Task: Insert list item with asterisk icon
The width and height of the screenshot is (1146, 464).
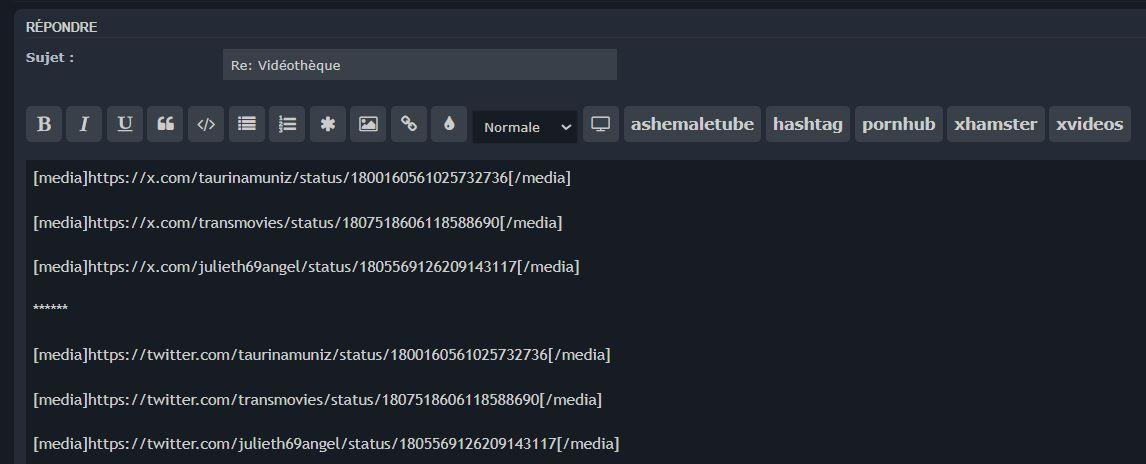Action: (327, 124)
